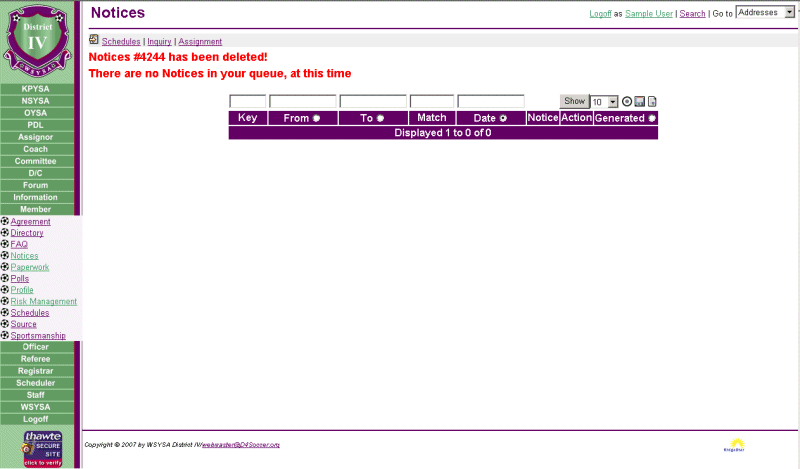Click the Key filter input field
The image size is (800, 469).
pos(247,102)
